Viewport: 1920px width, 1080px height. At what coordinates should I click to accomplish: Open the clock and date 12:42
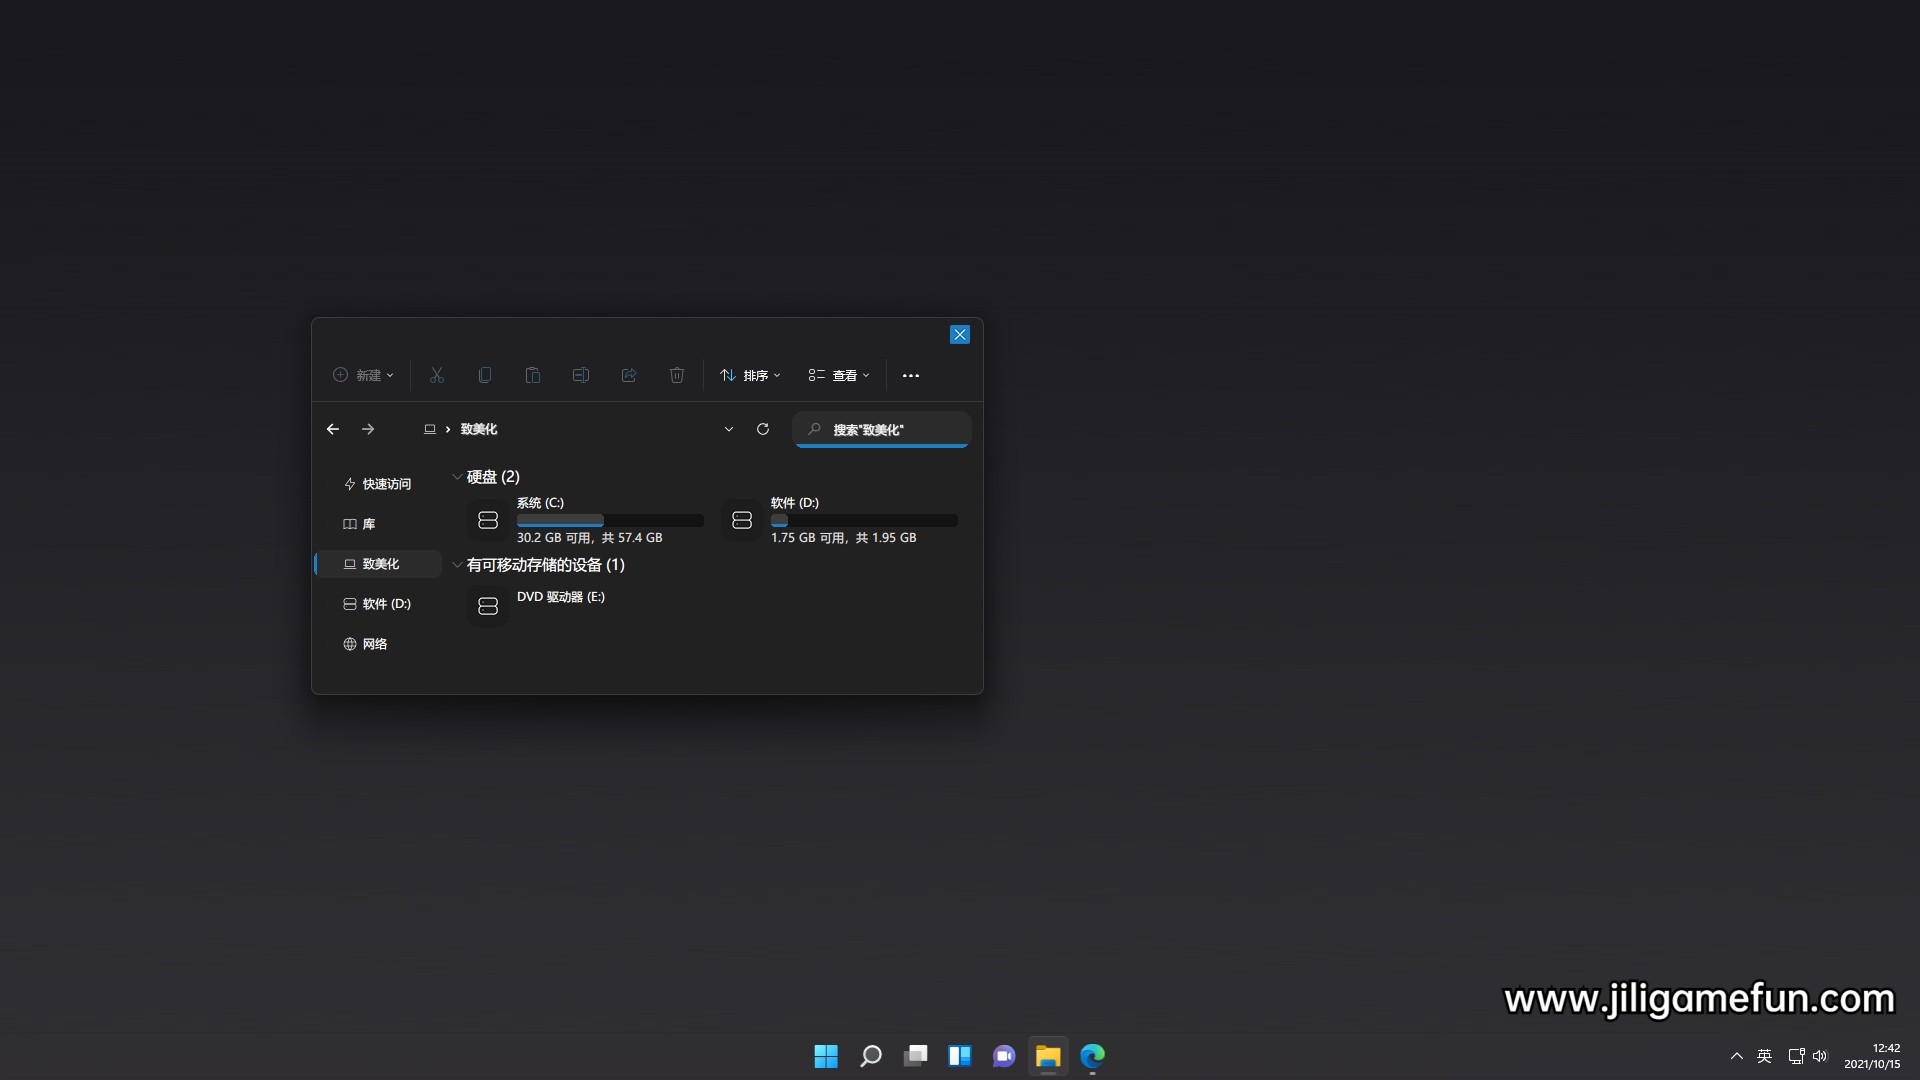click(x=1872, y=1056)
